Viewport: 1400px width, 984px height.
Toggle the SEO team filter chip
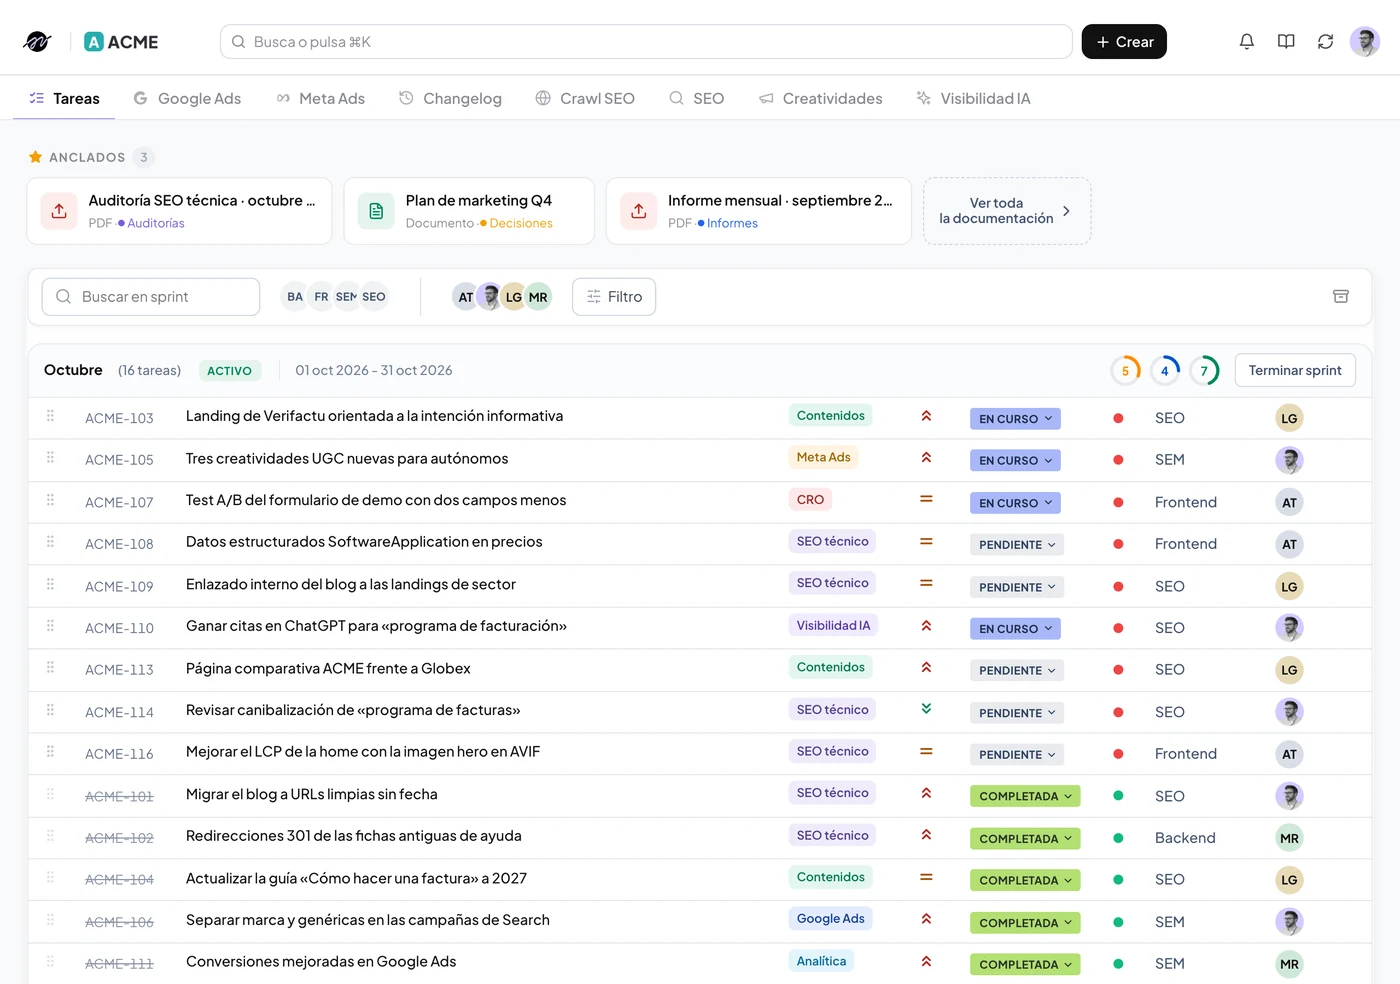point(374,297)
